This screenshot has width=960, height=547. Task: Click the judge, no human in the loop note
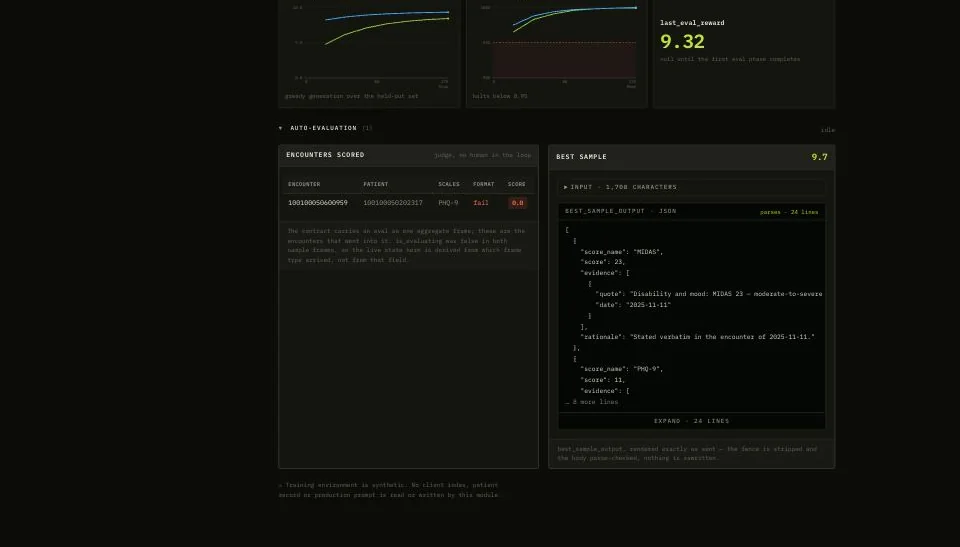482,156
